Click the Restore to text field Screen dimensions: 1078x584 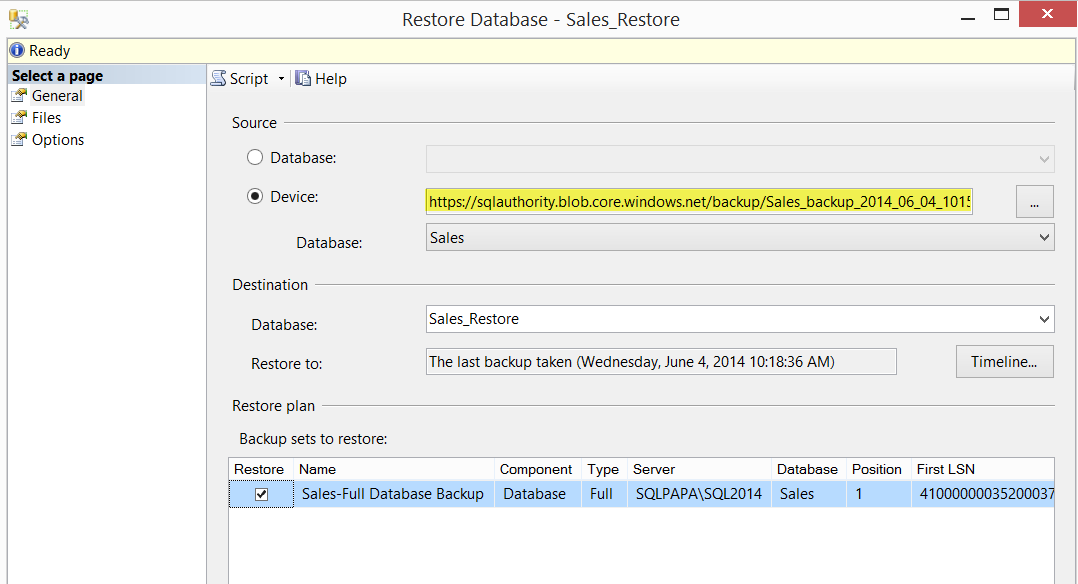coord(661,362)
